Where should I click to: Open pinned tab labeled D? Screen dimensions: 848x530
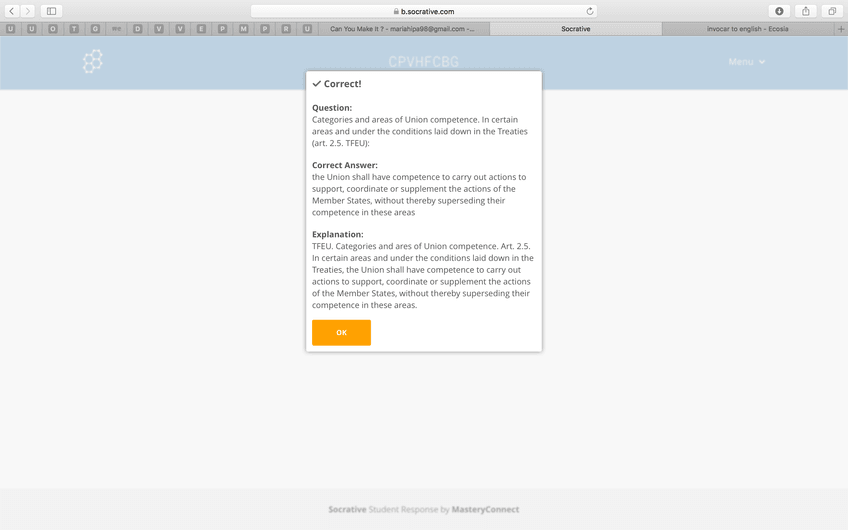[x=137, y=29]
